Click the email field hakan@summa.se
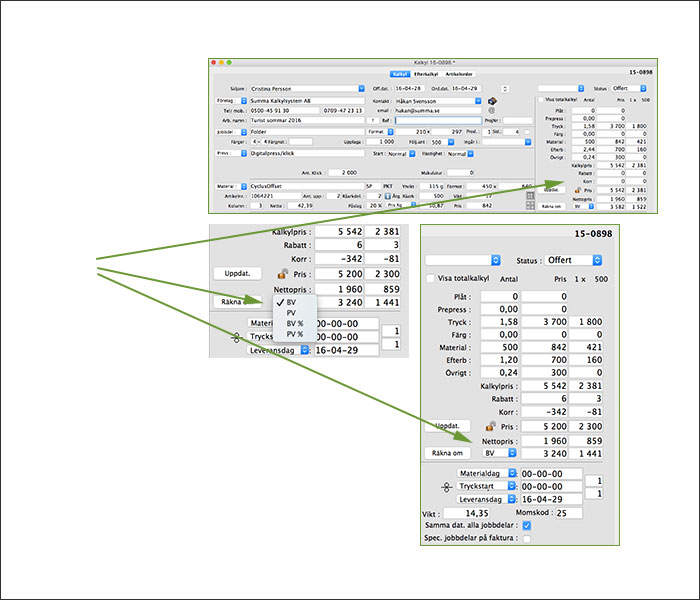This screenshot has height=600, width=700. tap(438, 110)
